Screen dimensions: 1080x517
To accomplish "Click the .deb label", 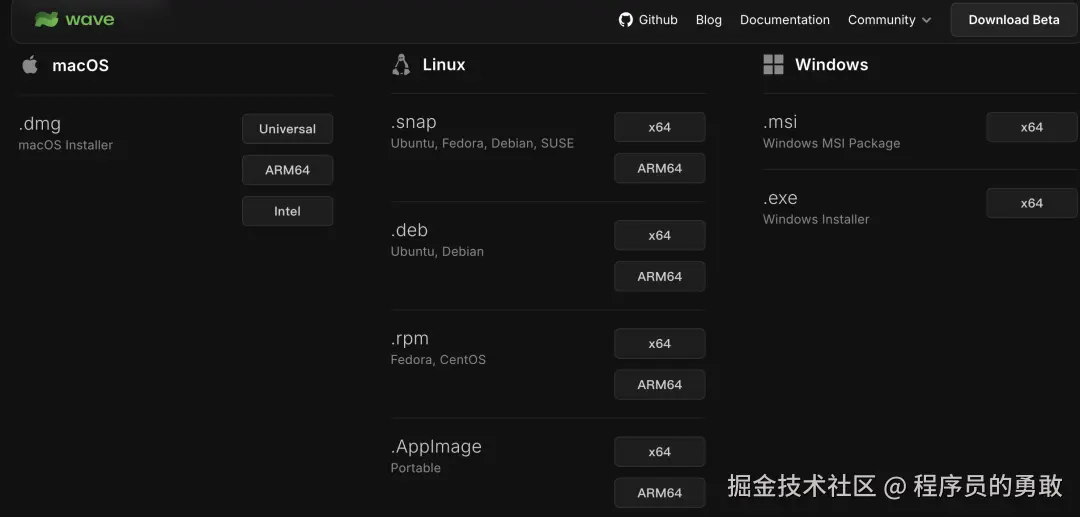I will pos(409,230).
